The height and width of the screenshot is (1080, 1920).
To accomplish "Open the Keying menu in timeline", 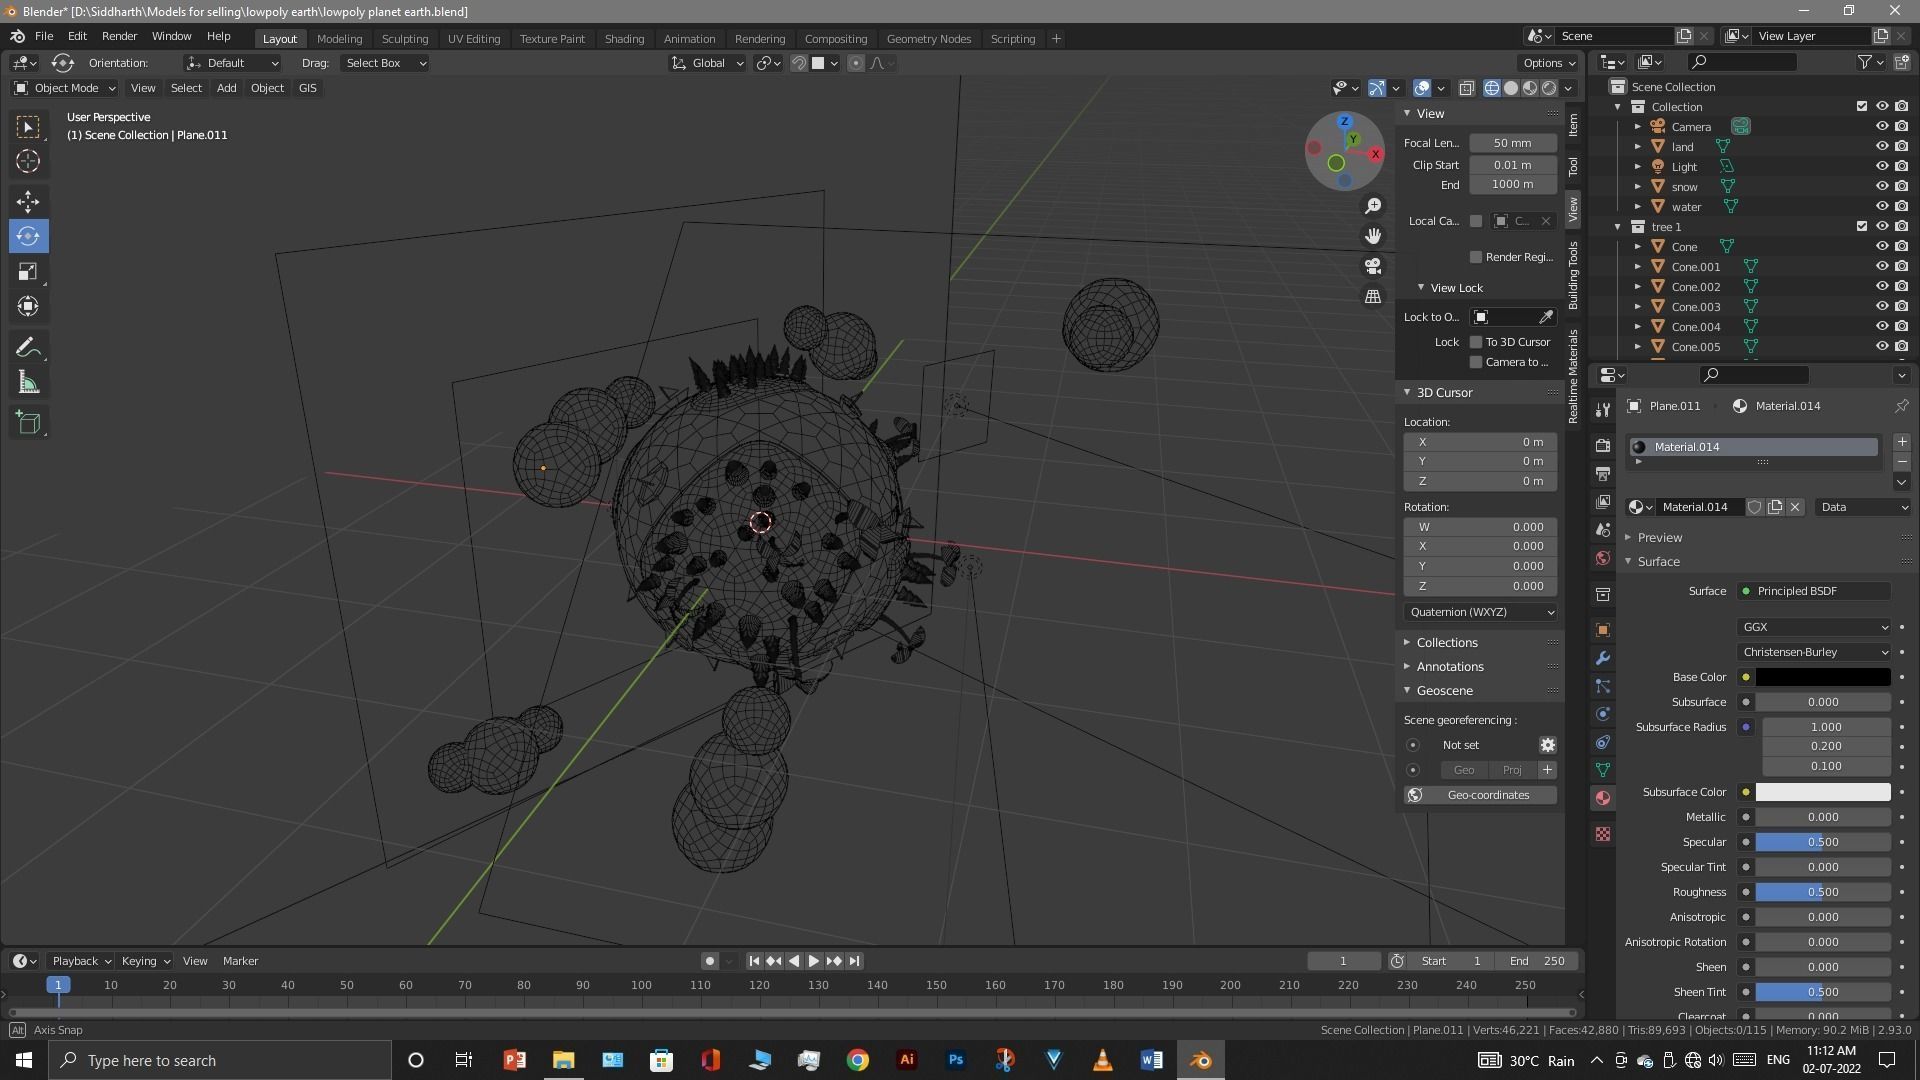I will (x=145, y=961).
